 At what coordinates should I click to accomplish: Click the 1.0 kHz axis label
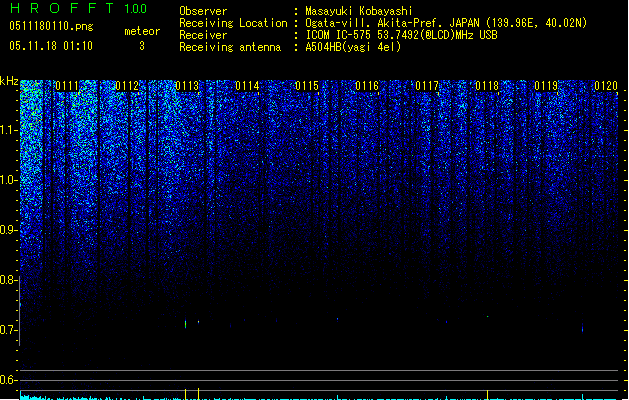tap(8, 180)
